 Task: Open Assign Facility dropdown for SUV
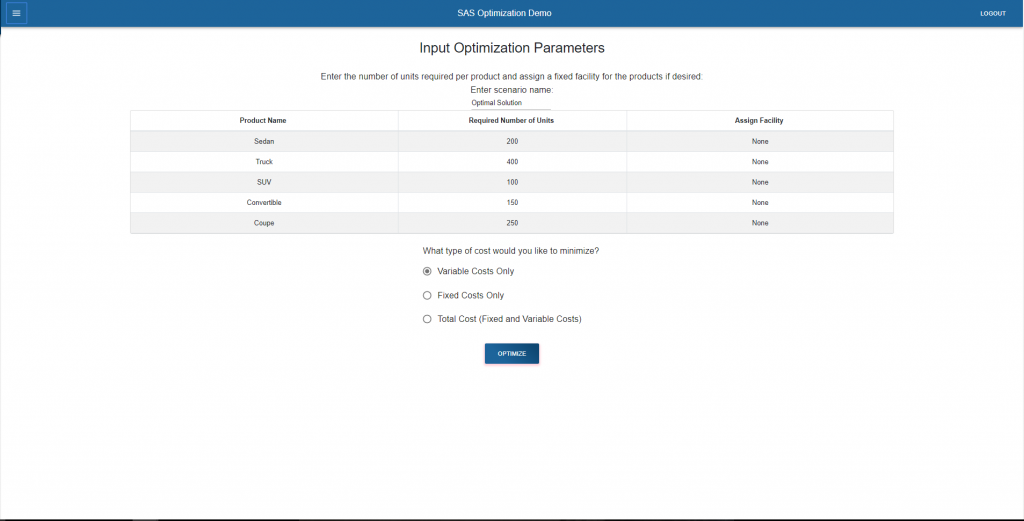tap(760, 182)
